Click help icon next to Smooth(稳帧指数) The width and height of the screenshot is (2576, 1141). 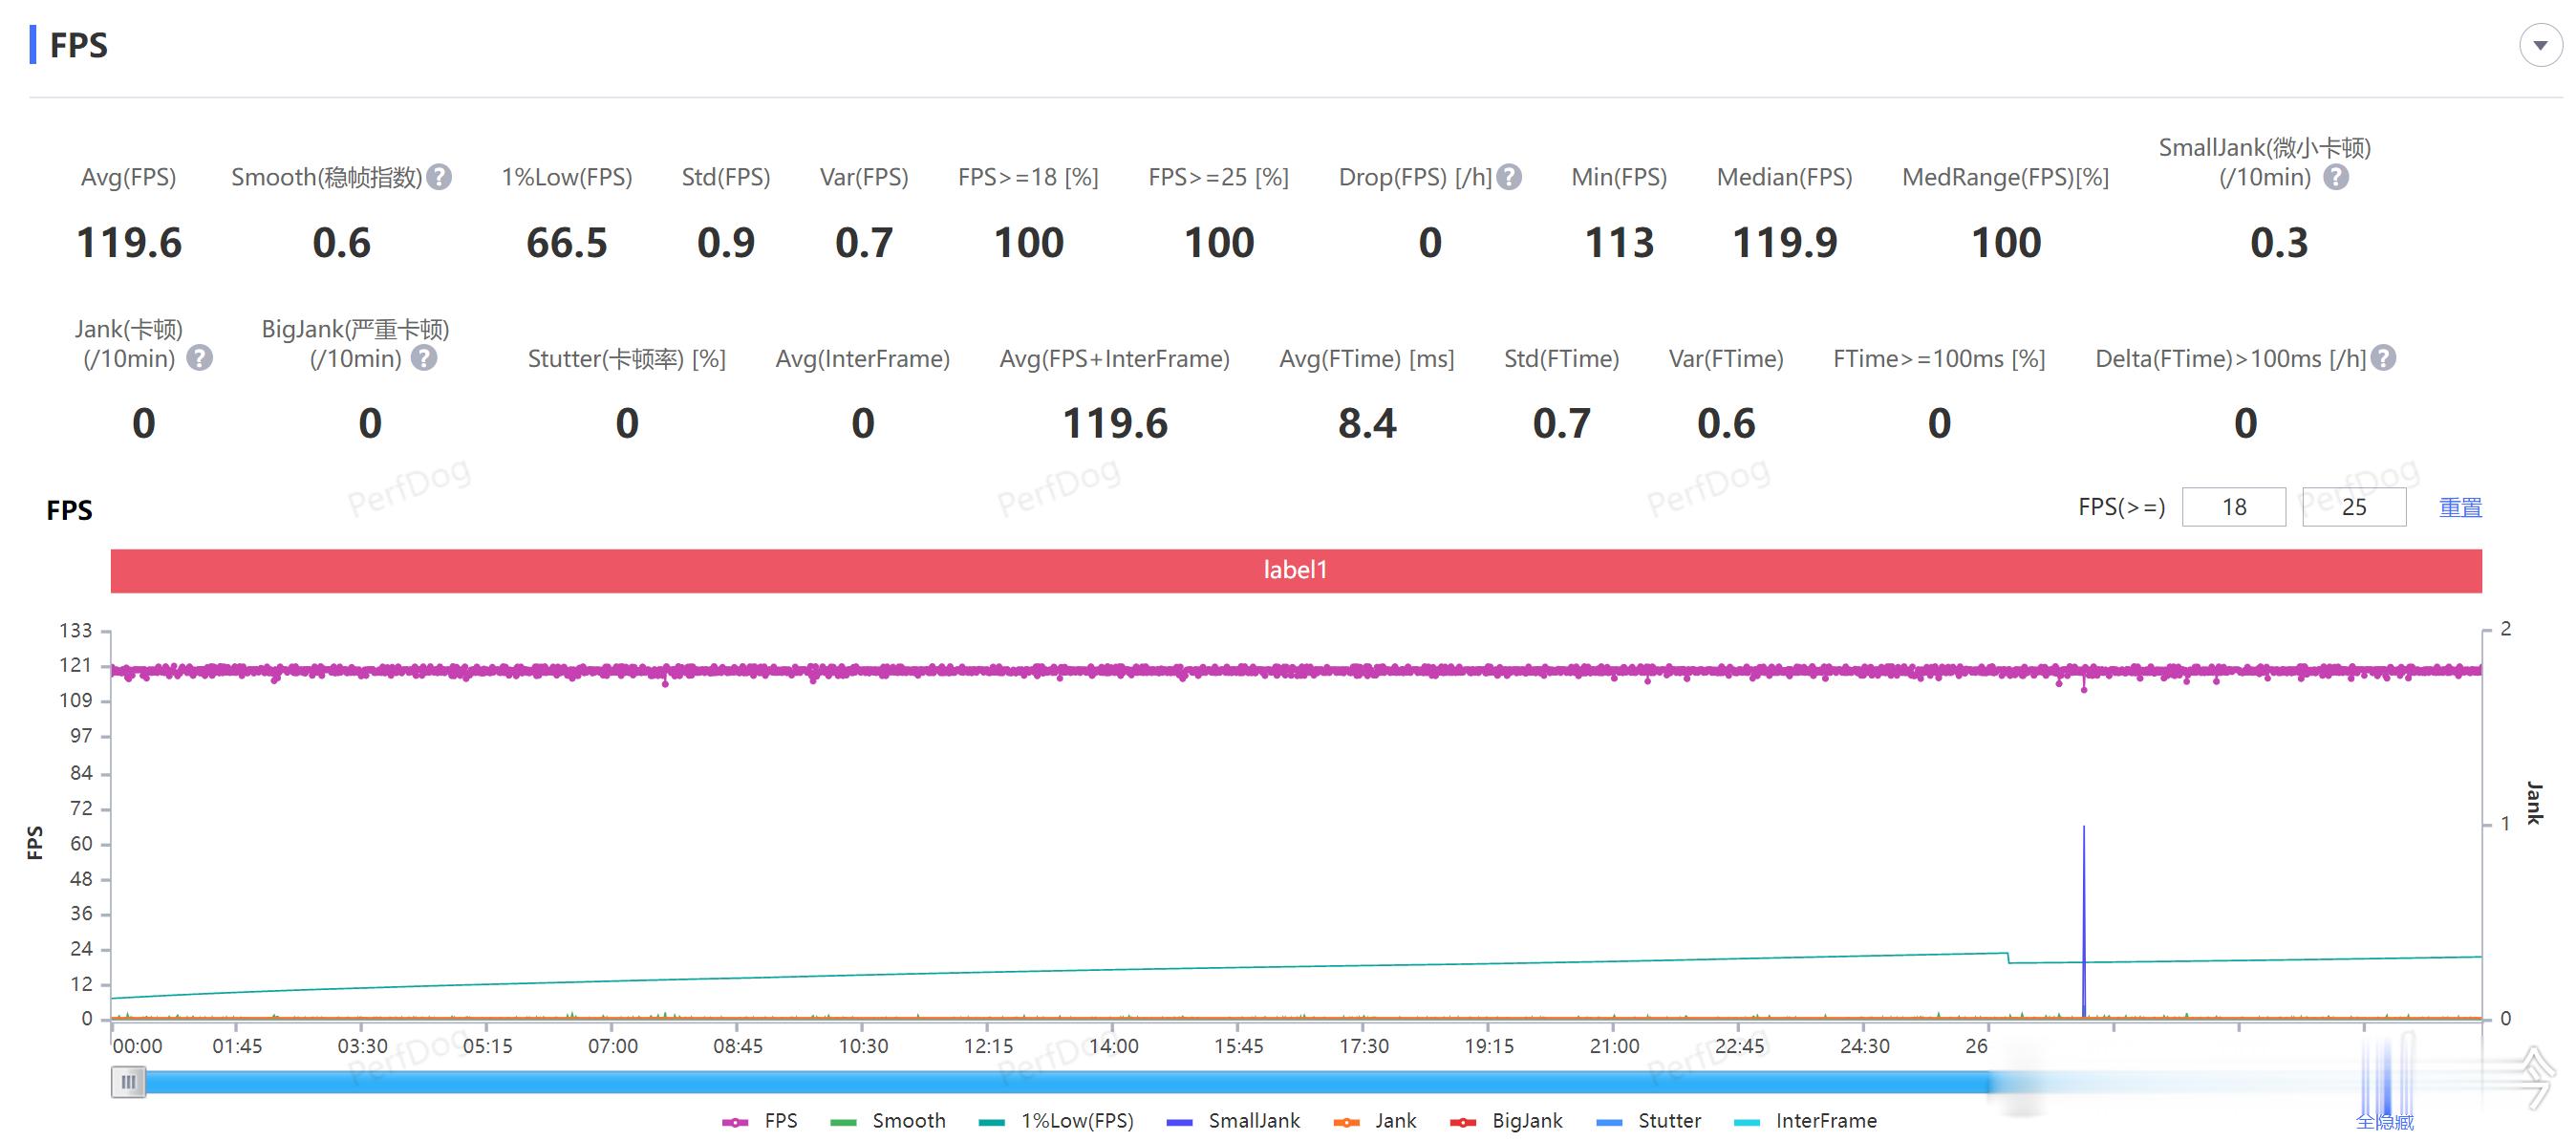click(439, 177)
